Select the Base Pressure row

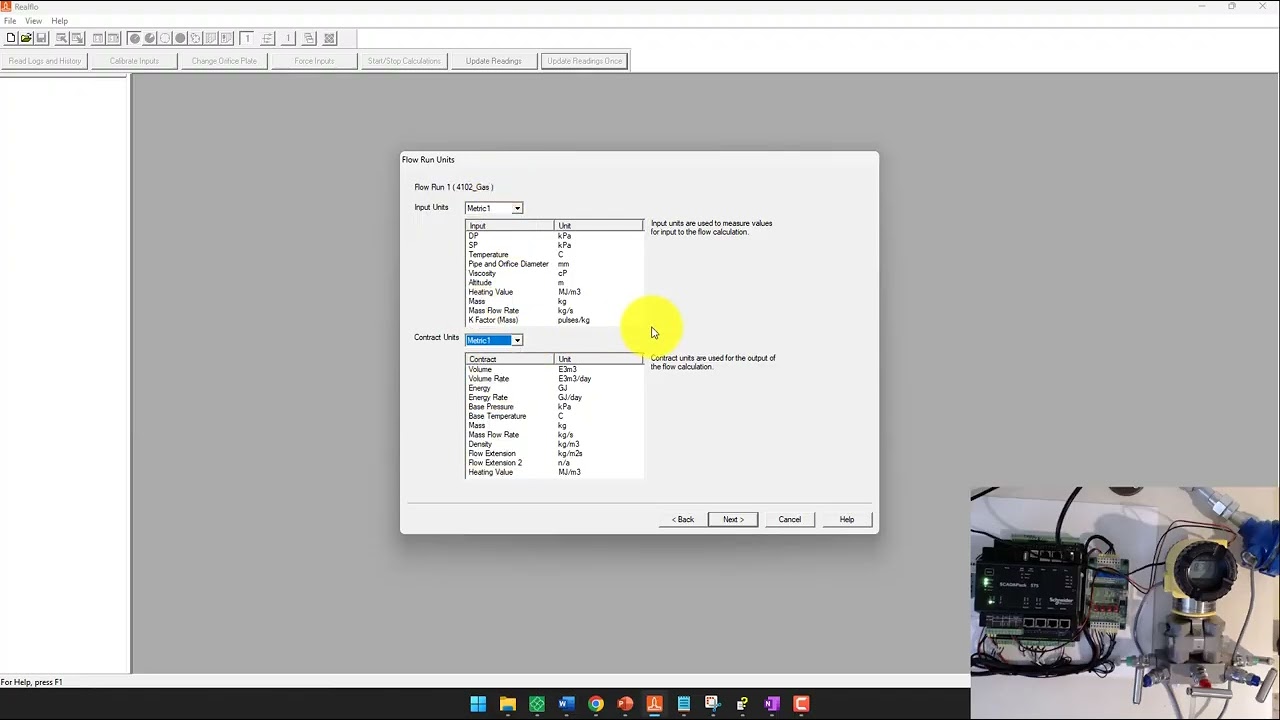tap(554, 407)
